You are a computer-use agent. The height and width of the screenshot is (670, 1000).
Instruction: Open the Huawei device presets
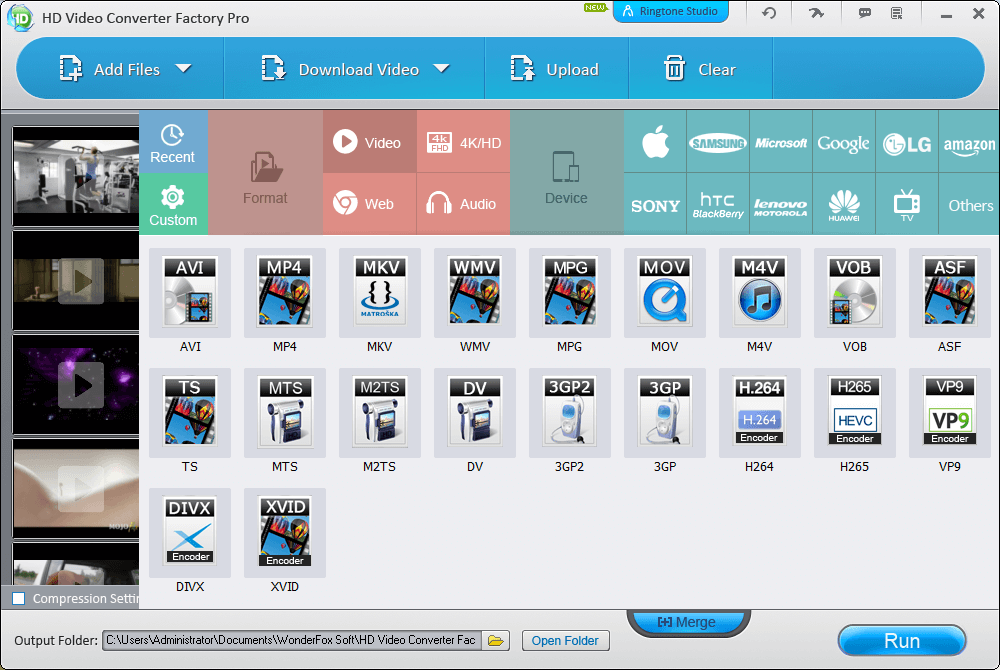pos(844,205)
